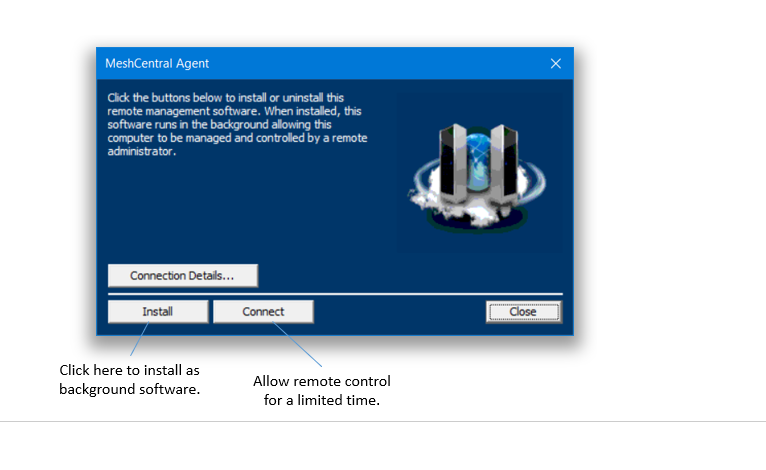Image resolution: width=766 pixels, height=470 pixels.
Task: Click the caption "Click here to install as background software."
Action: click(x=129, y=380)
